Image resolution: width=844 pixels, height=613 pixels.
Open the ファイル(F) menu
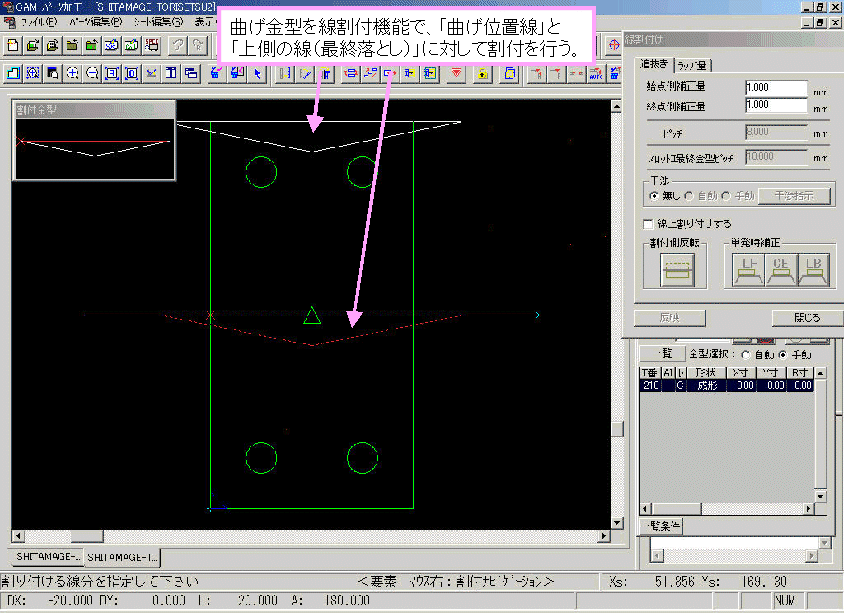39,22
